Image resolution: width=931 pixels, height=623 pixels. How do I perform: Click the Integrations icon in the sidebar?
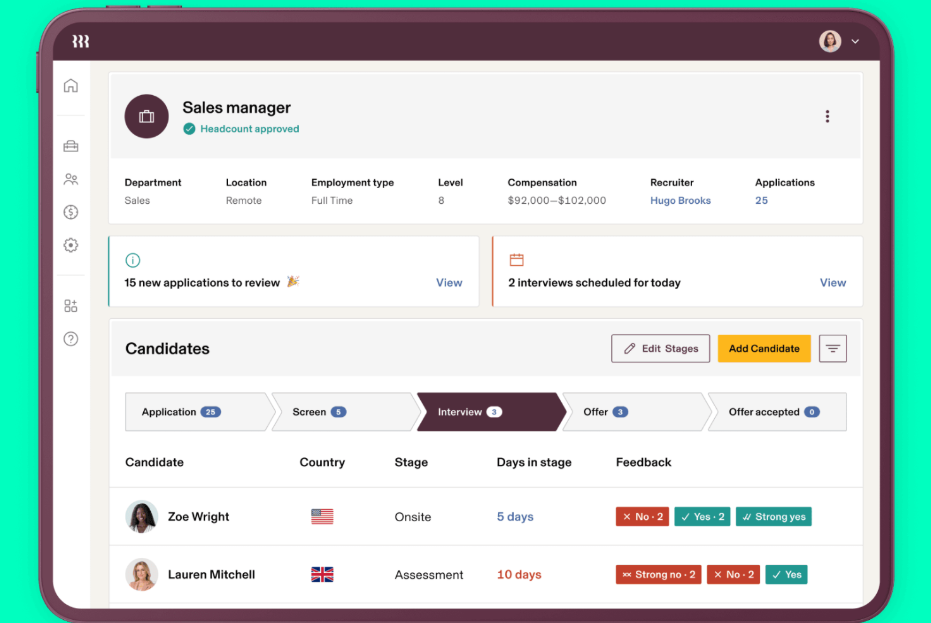click(70, 306)
